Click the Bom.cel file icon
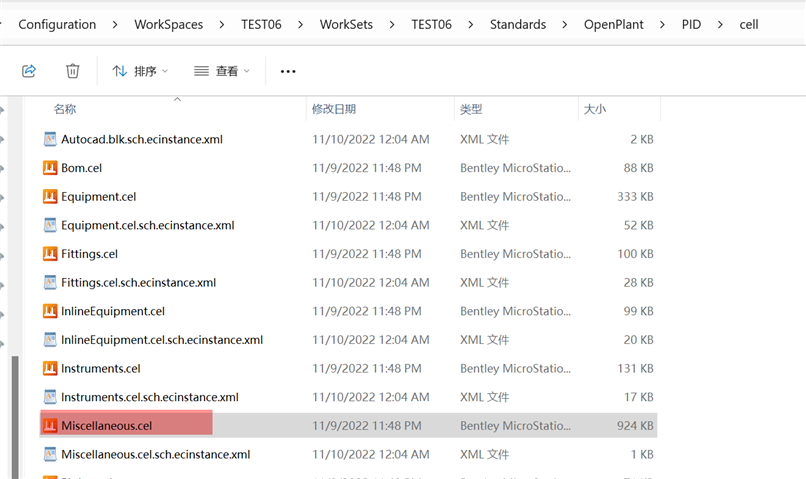Screen dimensions: 806x479 click(50, 168)
